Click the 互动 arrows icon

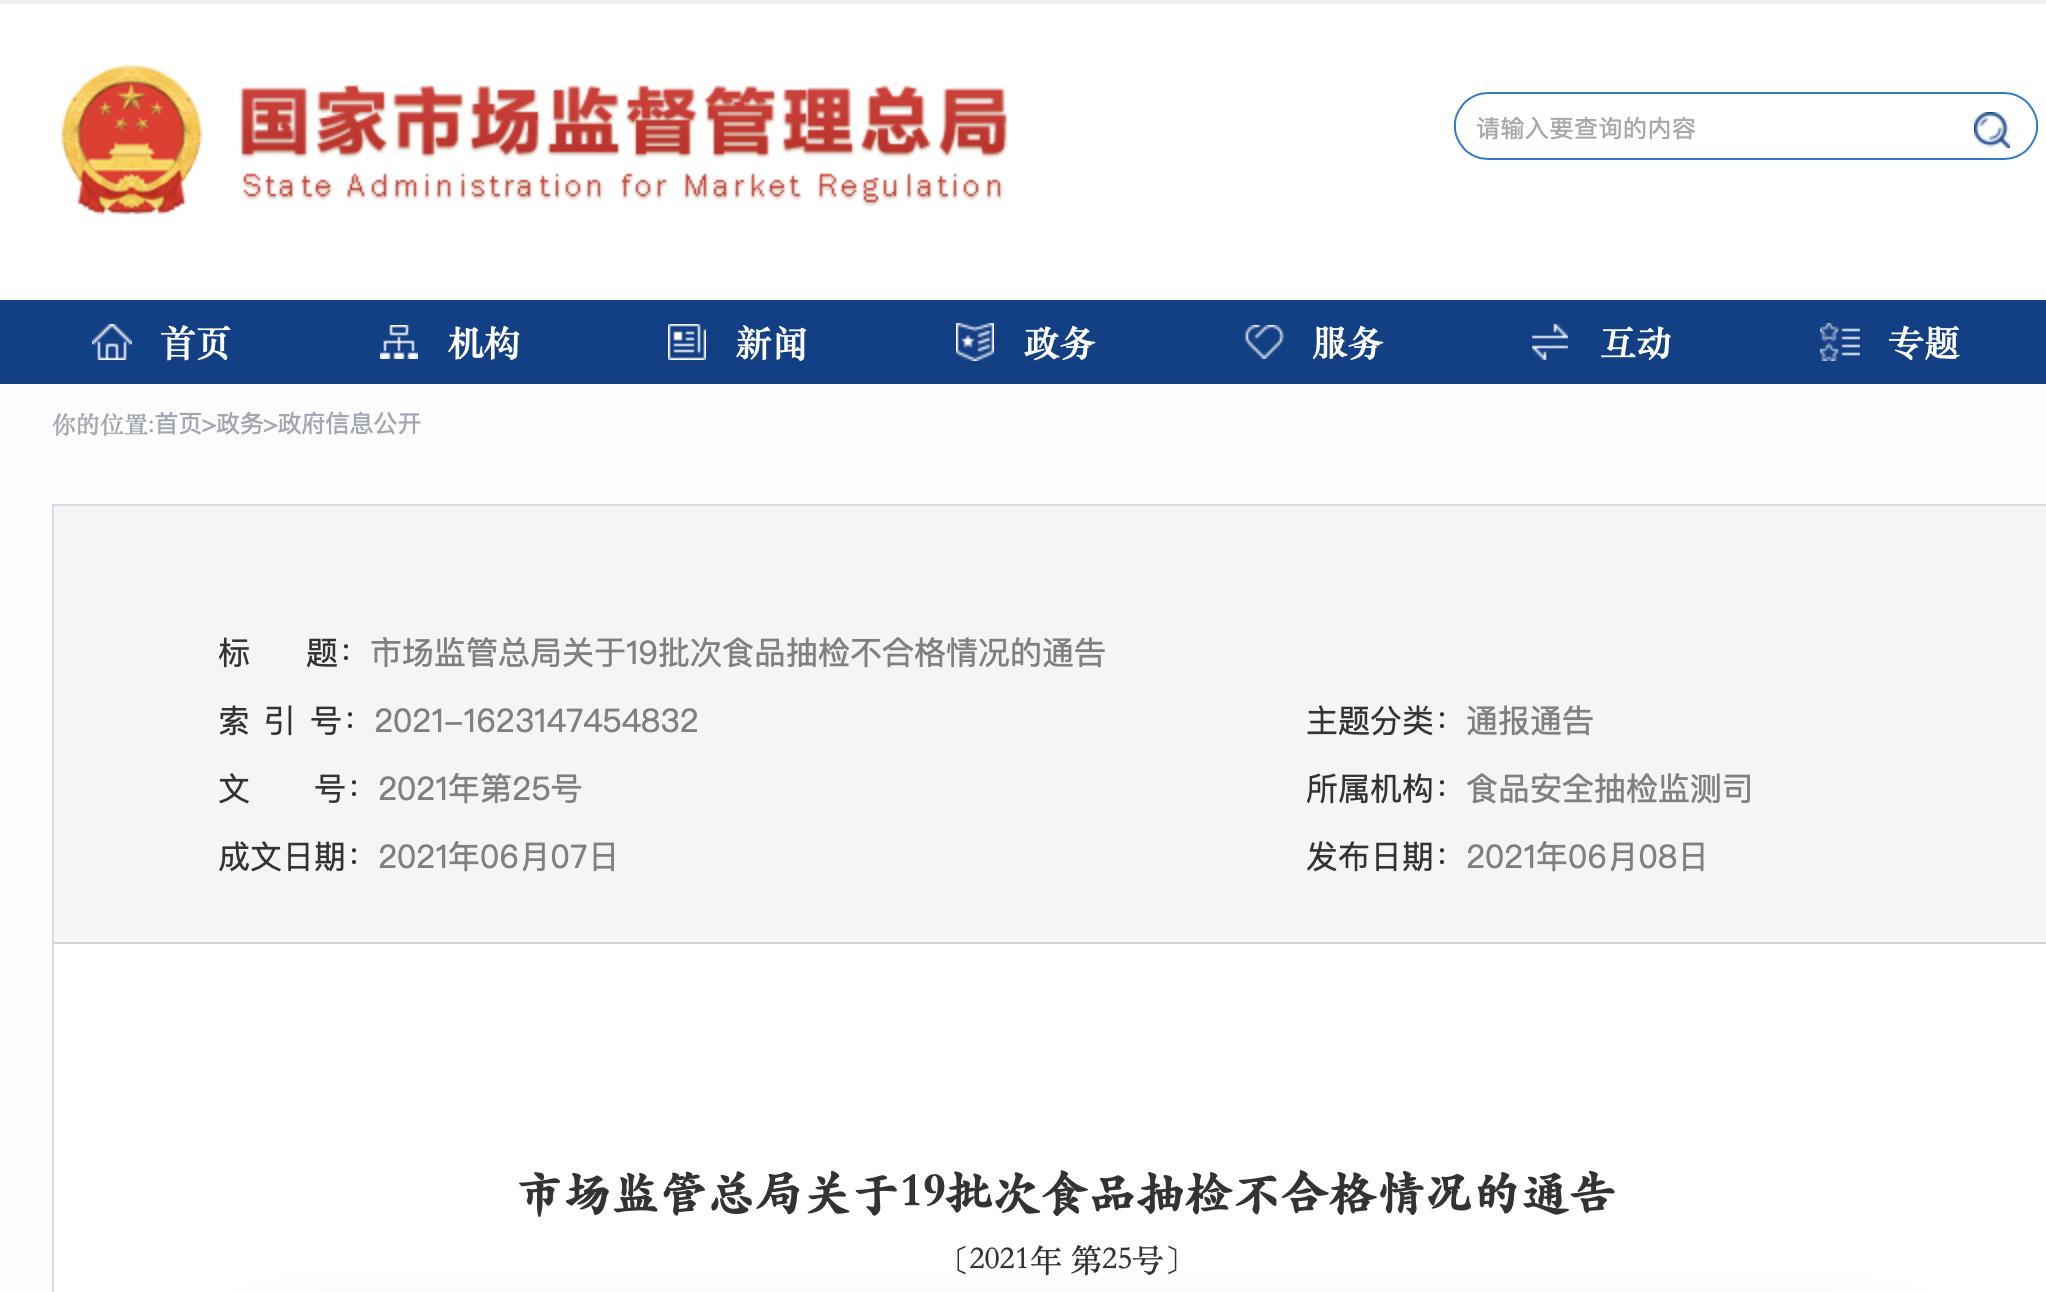[x=1549, y=342]
